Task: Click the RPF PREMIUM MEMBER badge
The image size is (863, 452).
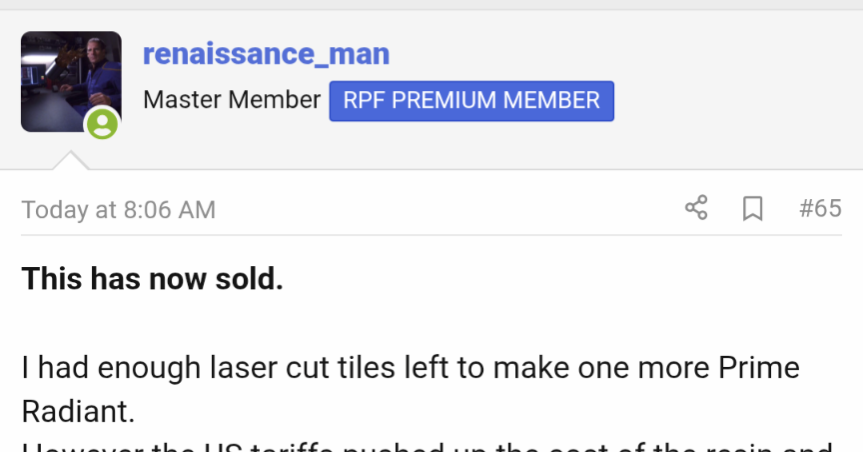Action: (472, 101)
